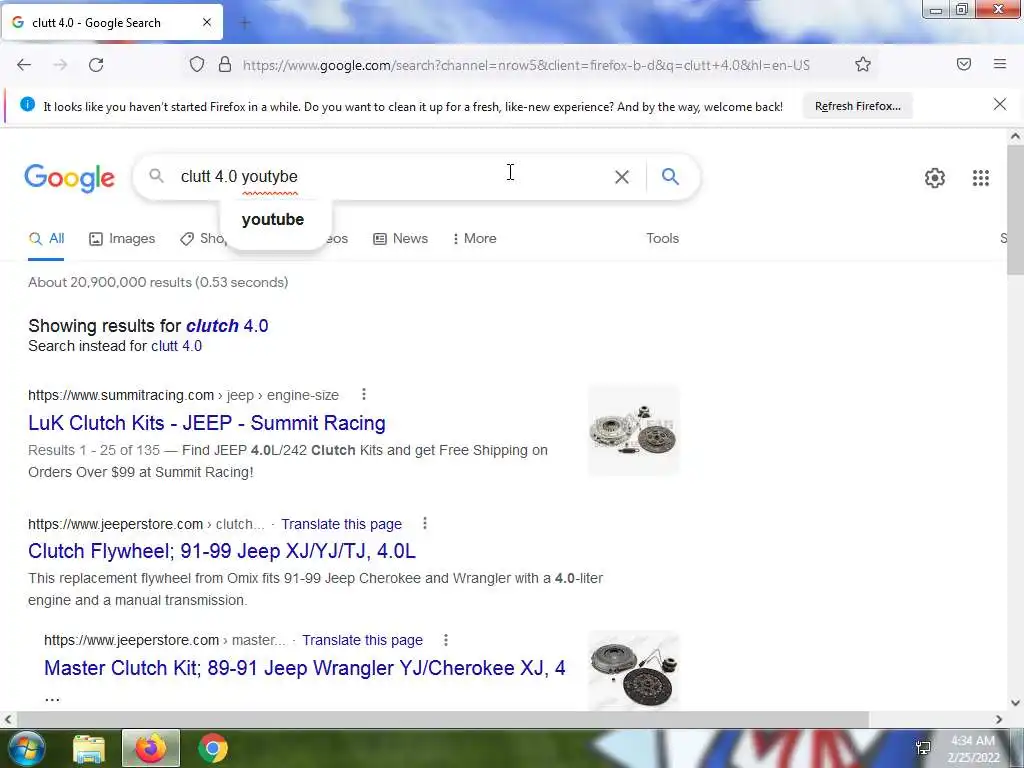This screenshot has height=768, width=1024.
Task: Open Clutch Flywheel 91-99 Jeep result
Action: pos(222,551)
